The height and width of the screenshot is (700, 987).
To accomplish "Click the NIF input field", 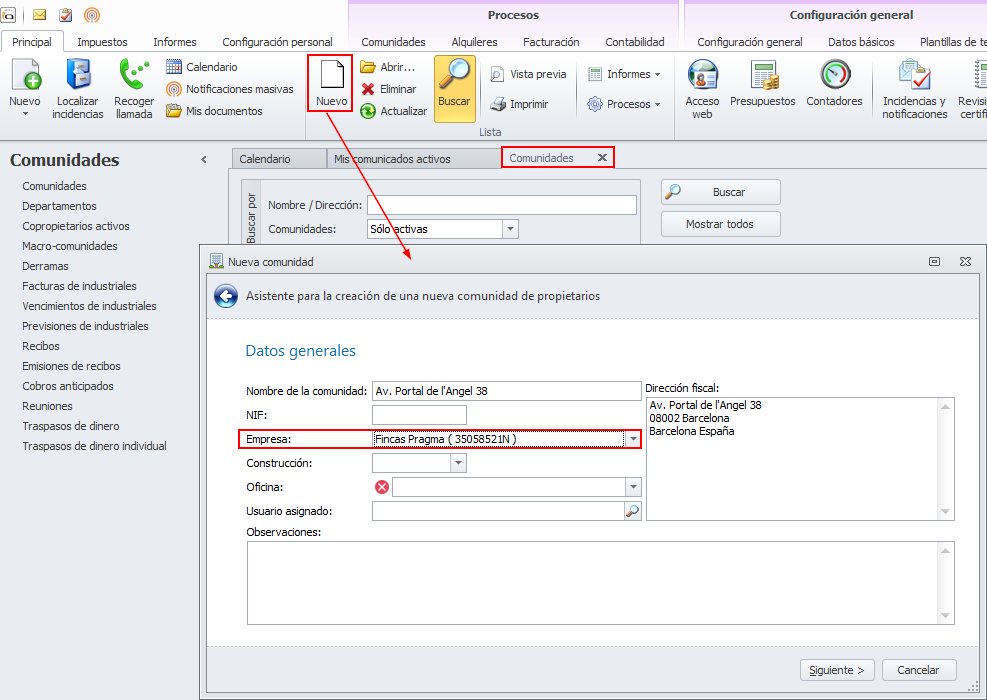I will click(x=419, y=415).
